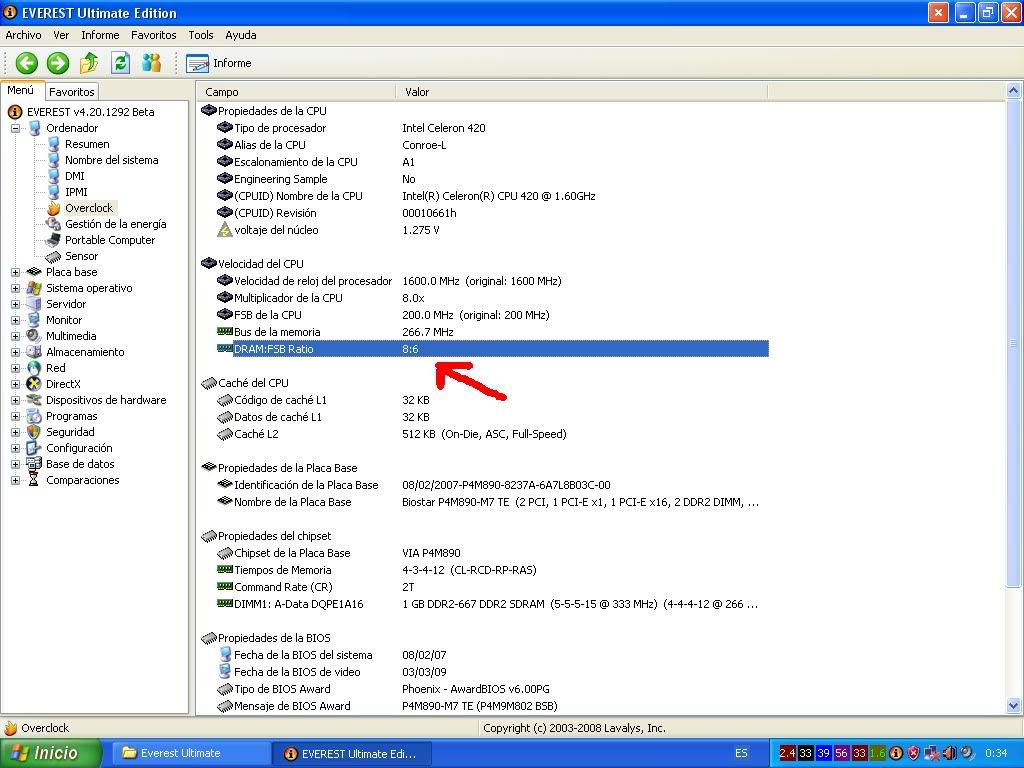Select the Chipset de la Placa Base row

(x=484, y=553)
